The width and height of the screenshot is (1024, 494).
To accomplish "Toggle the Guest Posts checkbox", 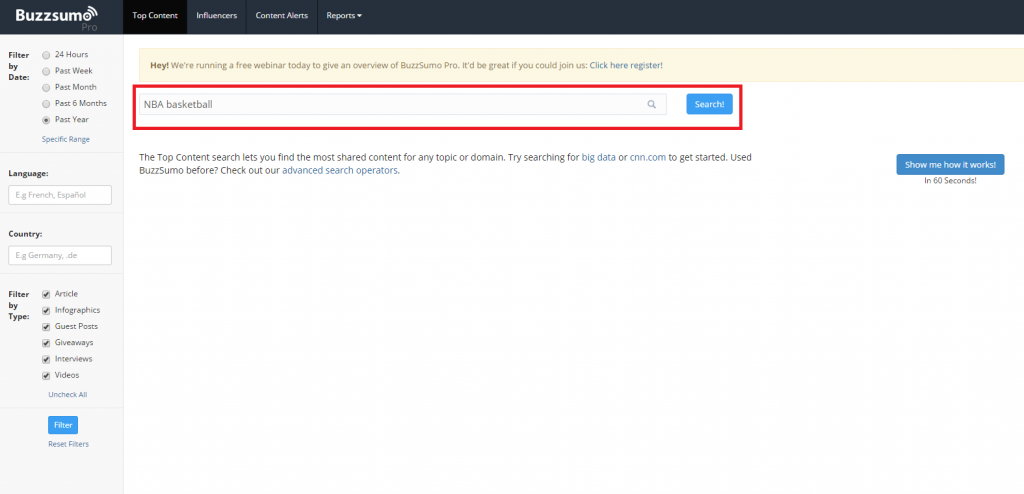I will coord(46,327).
